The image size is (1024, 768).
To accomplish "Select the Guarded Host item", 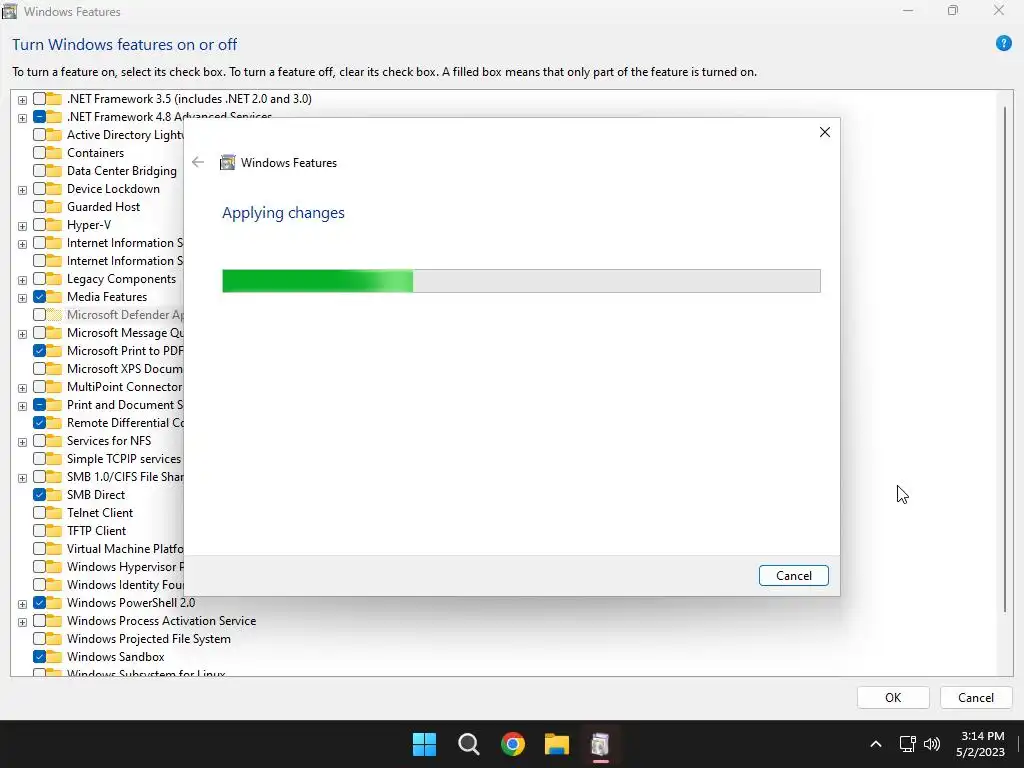I will pyautogui.click(x=103, y=207).
